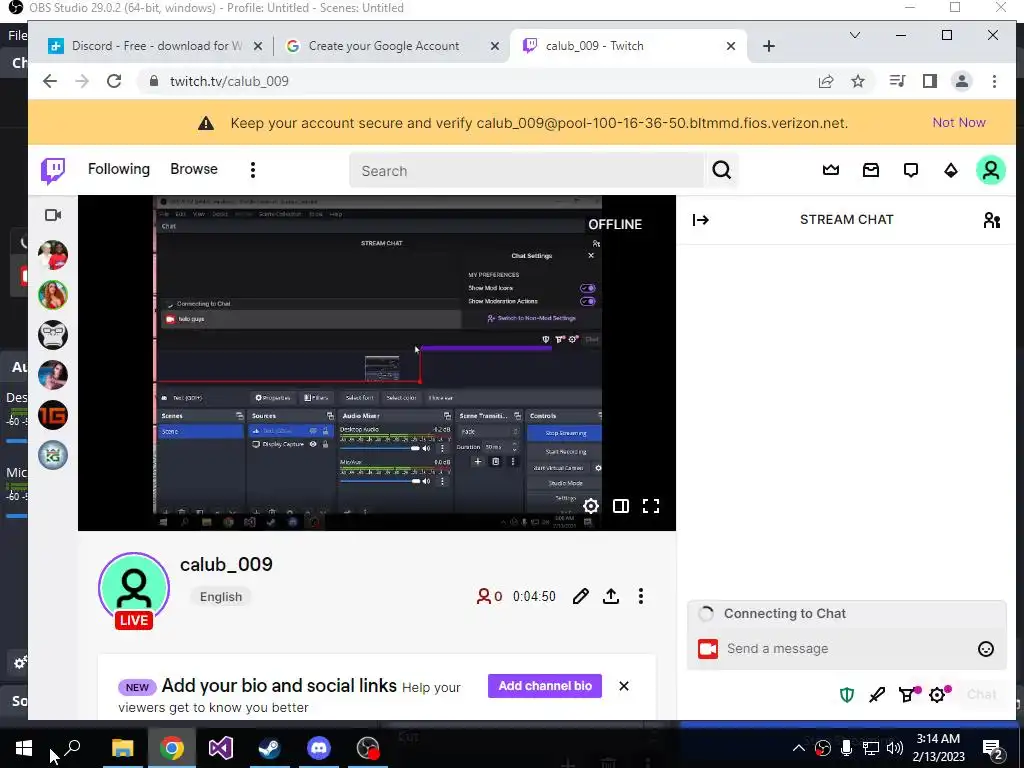1024x768 pixels.
Task: Open Chrome three-dot menu
Action: coord(994,81)
